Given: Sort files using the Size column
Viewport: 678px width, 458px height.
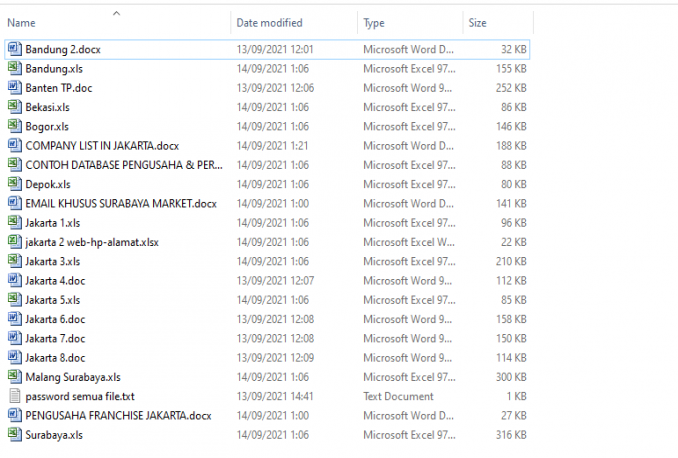Looking at the screenshot, I should click(478, 22).
